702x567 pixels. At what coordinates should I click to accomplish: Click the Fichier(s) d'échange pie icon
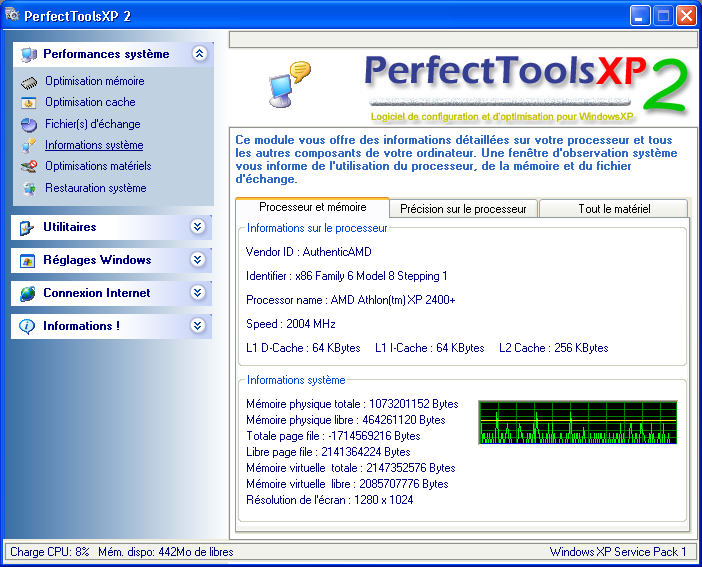tap(29, 125)
